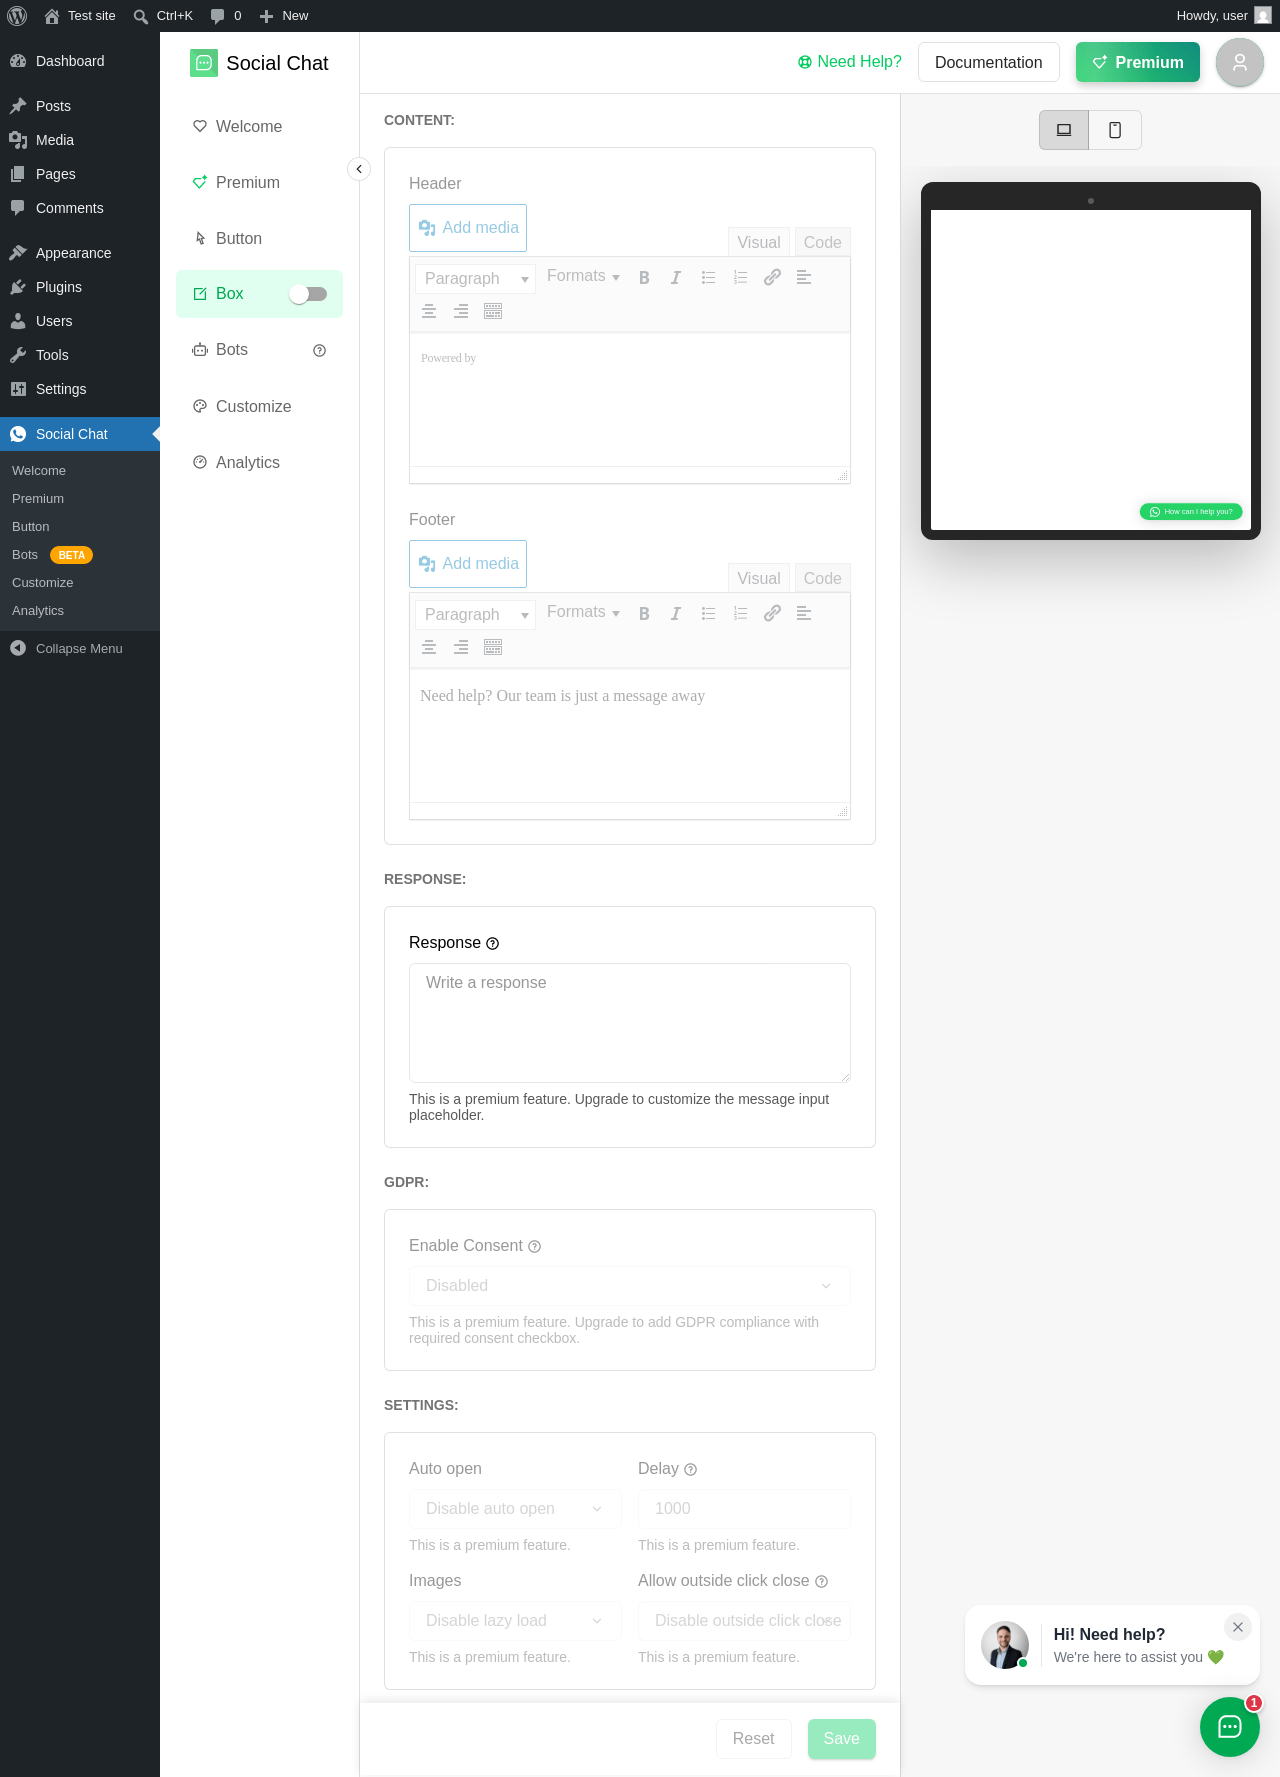Click align left icon in Footer editor
1280x1777 pixels.
[x=804, y=614]
